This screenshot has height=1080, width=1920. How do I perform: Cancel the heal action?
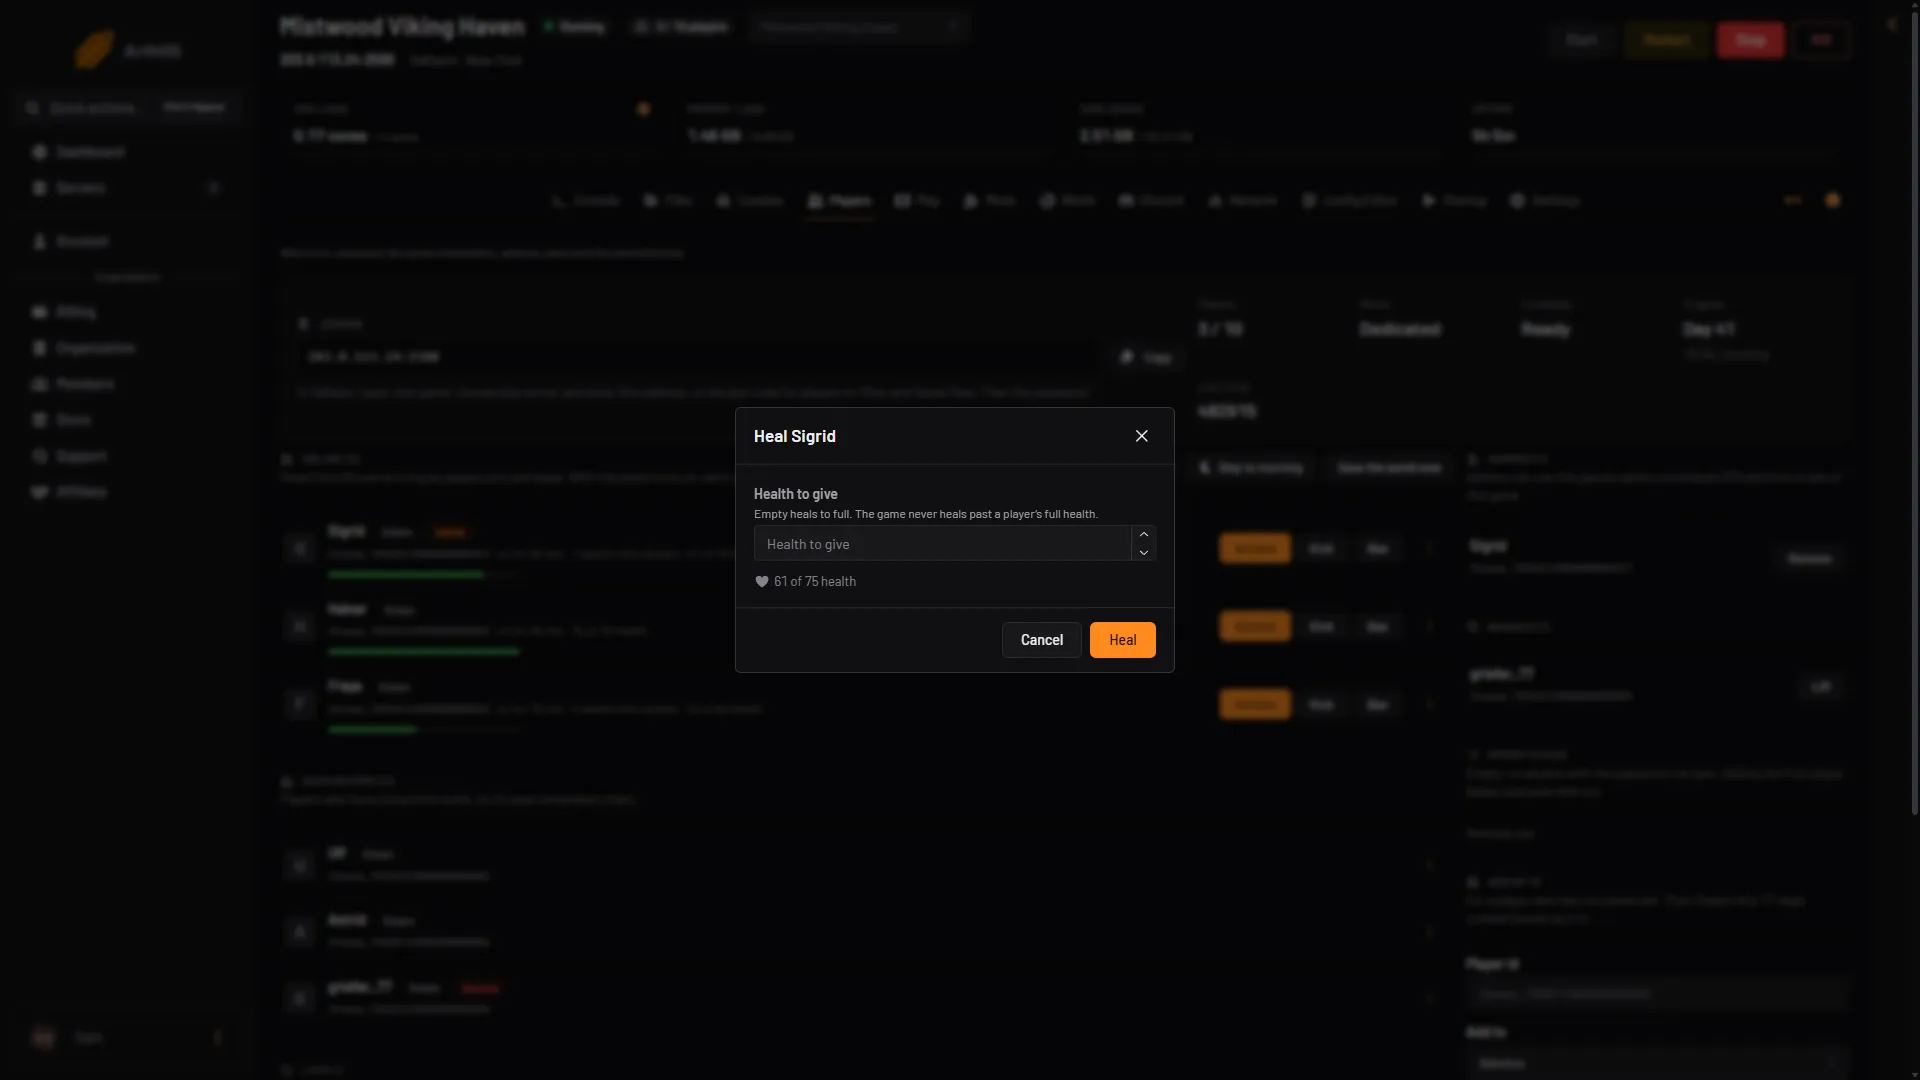pyautogui.click(x=1041, y=640)
